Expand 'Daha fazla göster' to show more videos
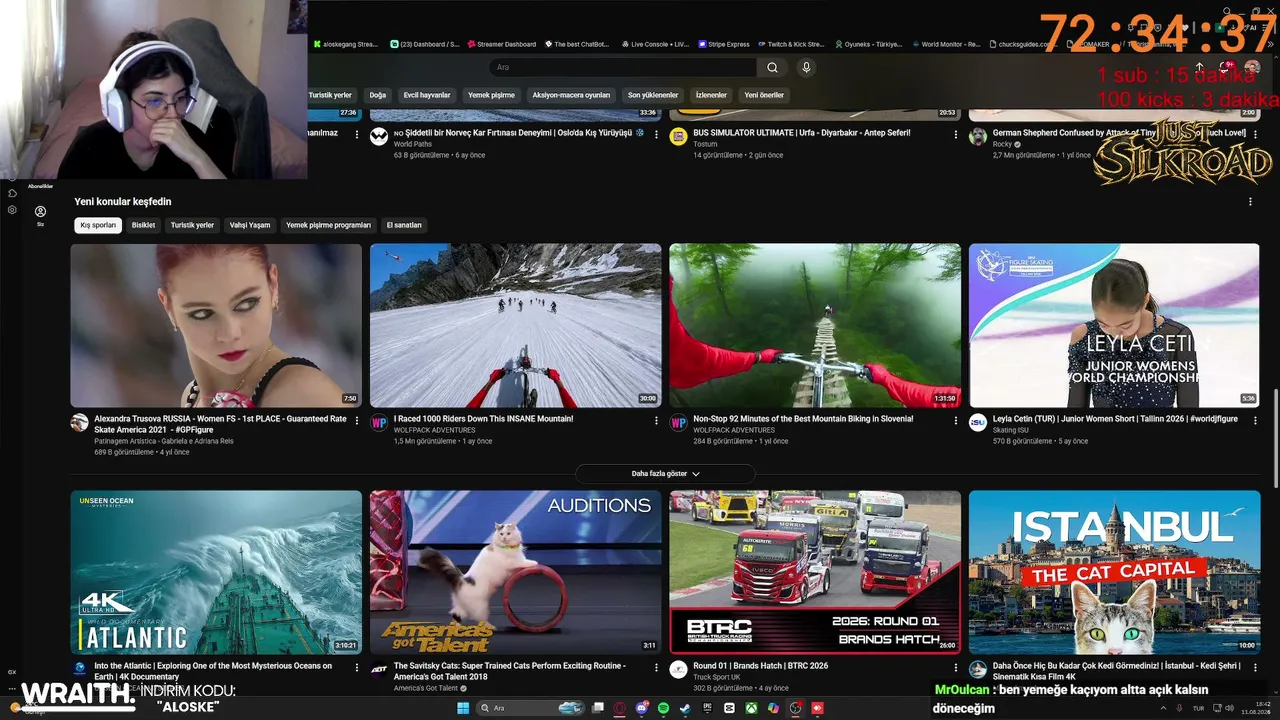Screen dimensions: 1280x720 point(665,474)
